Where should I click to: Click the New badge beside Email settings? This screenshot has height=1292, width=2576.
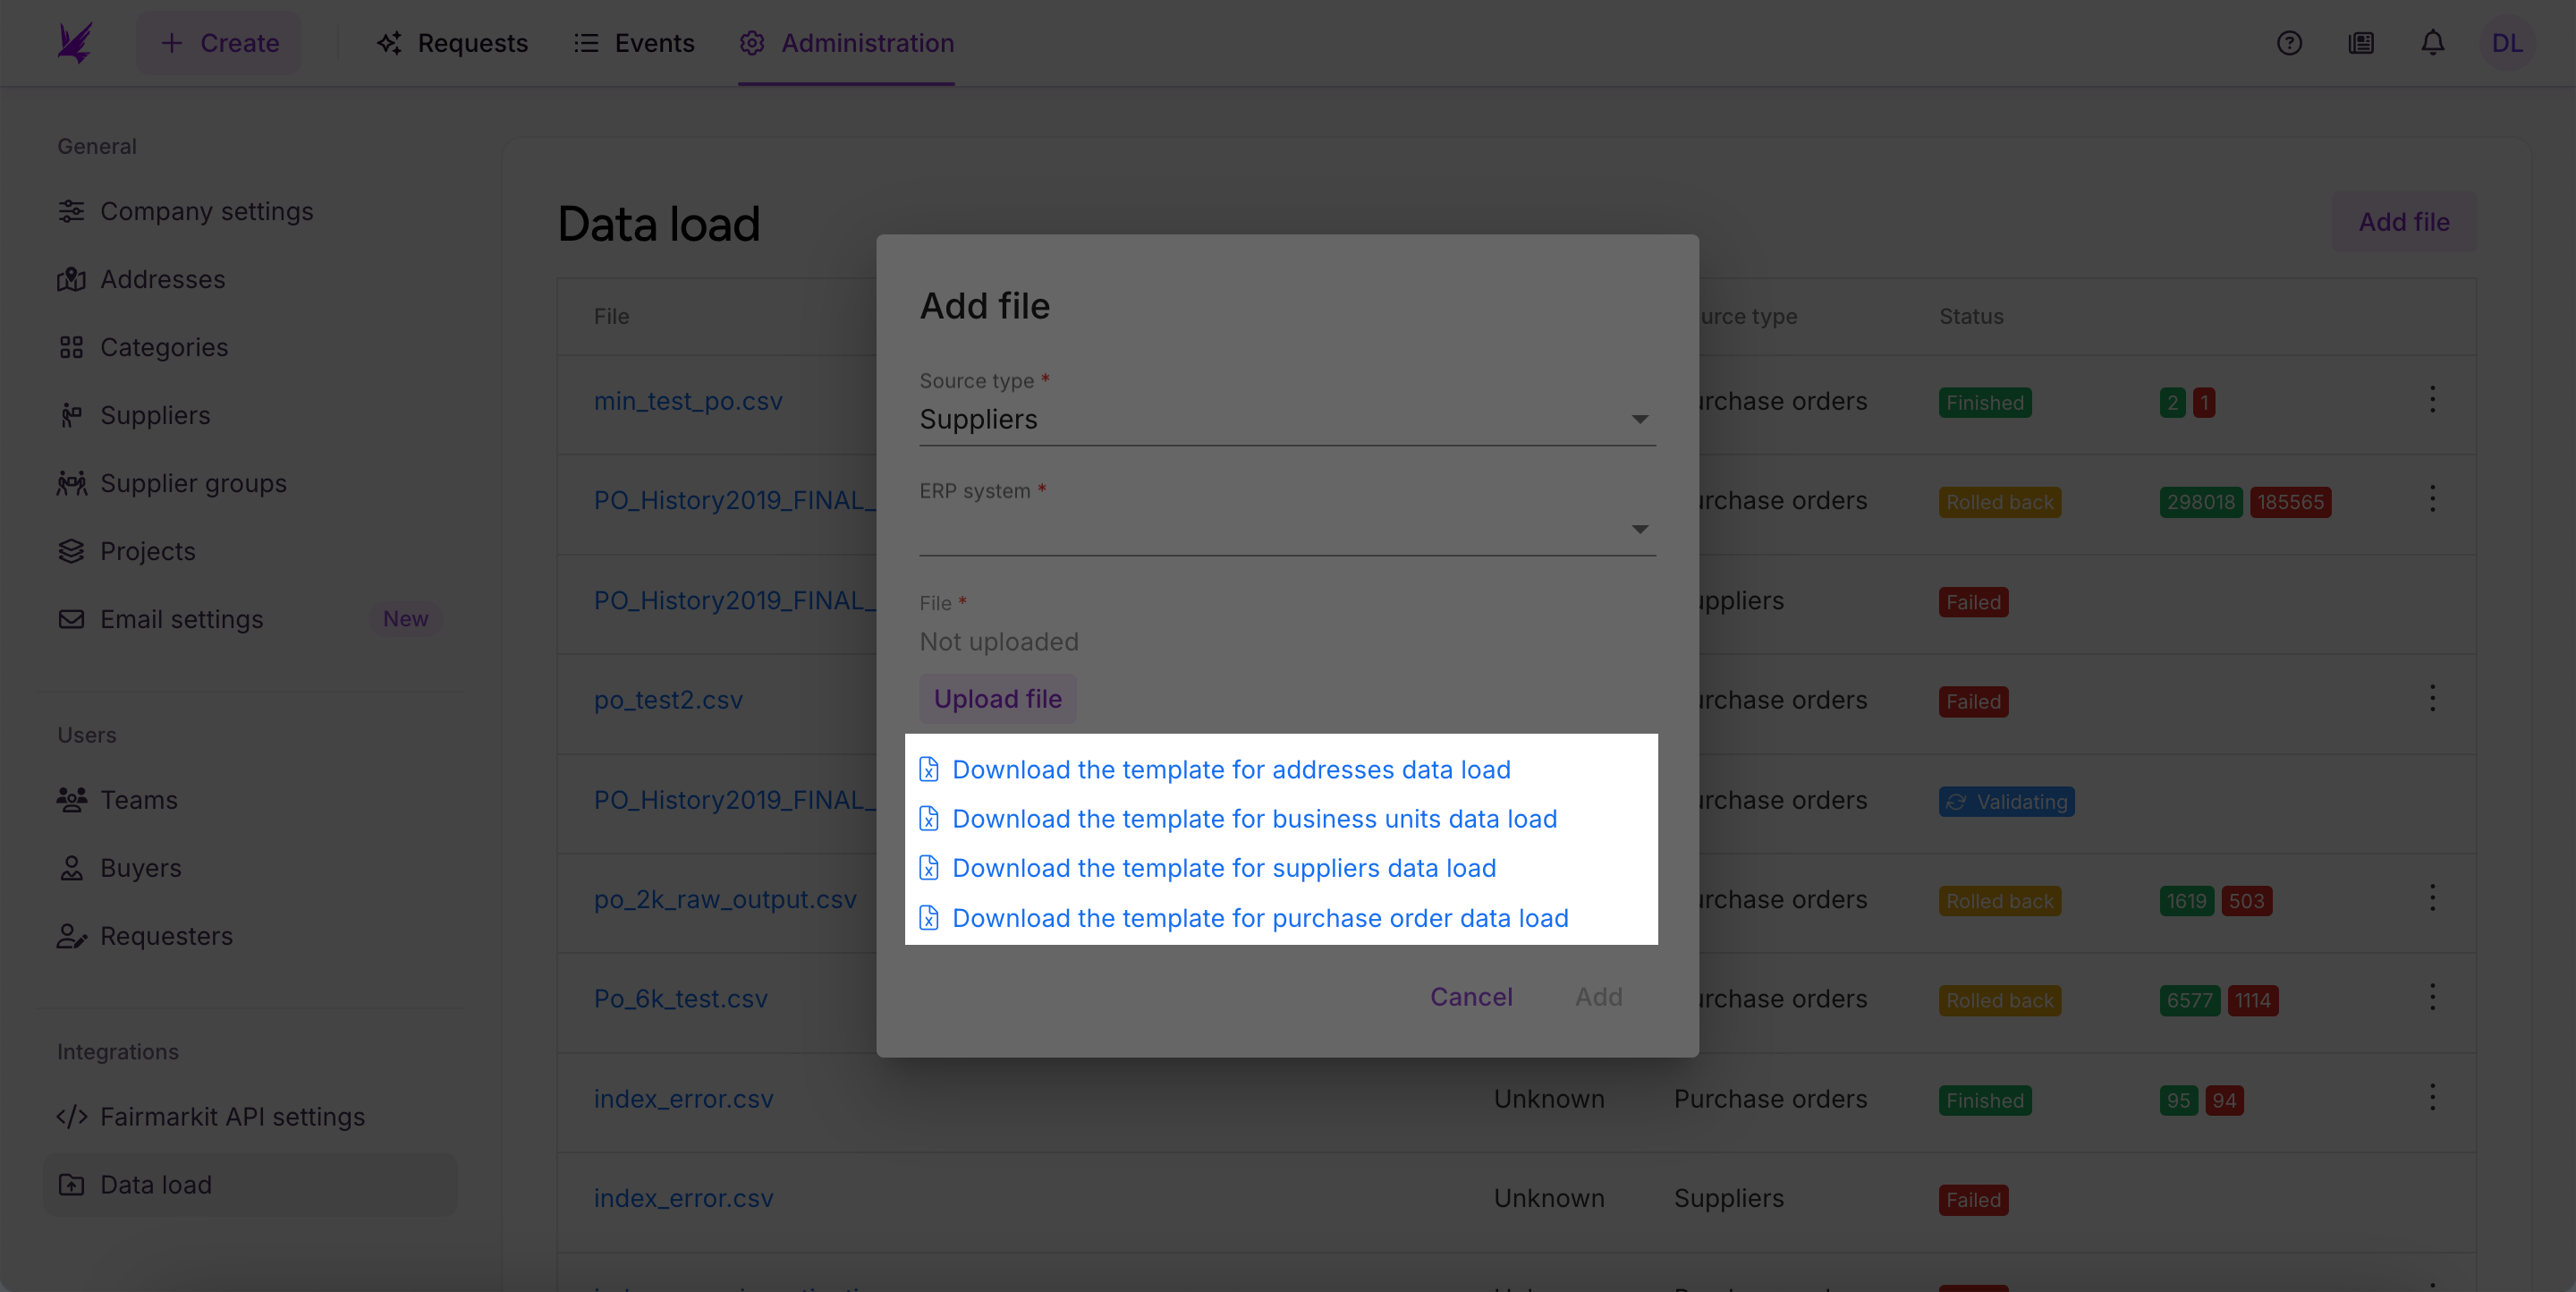pyautogui.click(x=405, y=619)
